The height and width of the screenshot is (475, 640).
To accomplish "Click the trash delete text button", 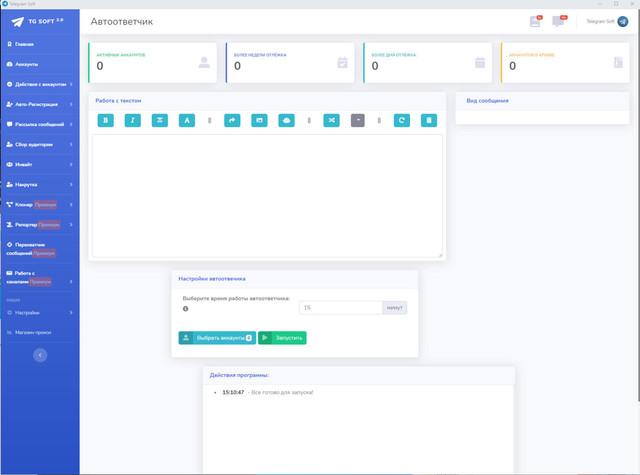I will (x=429, y=120).
